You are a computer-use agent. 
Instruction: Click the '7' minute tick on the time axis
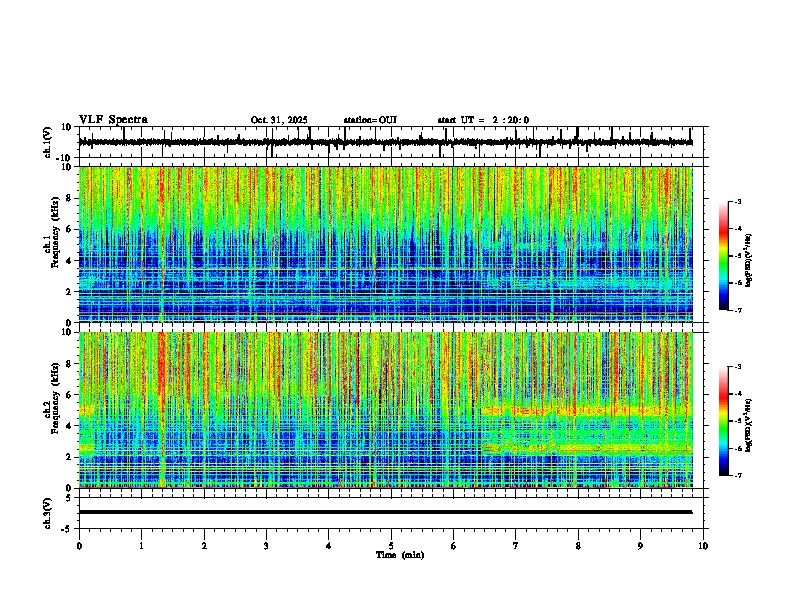coord(516,546)
